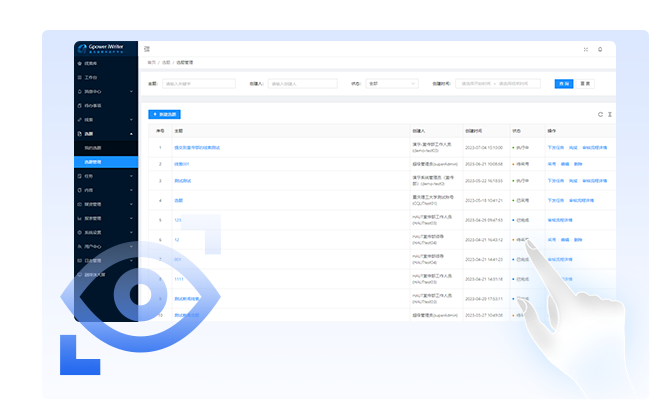This screenshot has width=650, height=400.
Task: Click the column settings icon beside refresh
Action: click(610, 115)
